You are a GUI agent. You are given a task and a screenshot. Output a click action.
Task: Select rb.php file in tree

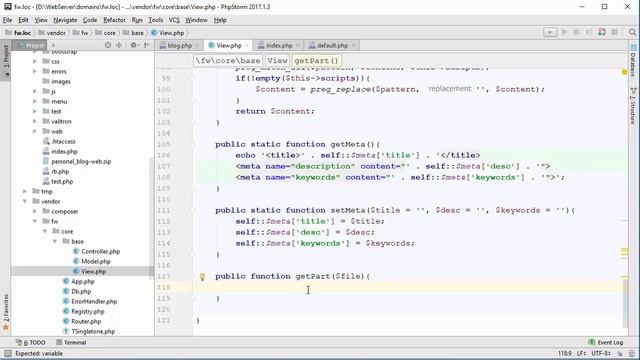coord(56,171)
